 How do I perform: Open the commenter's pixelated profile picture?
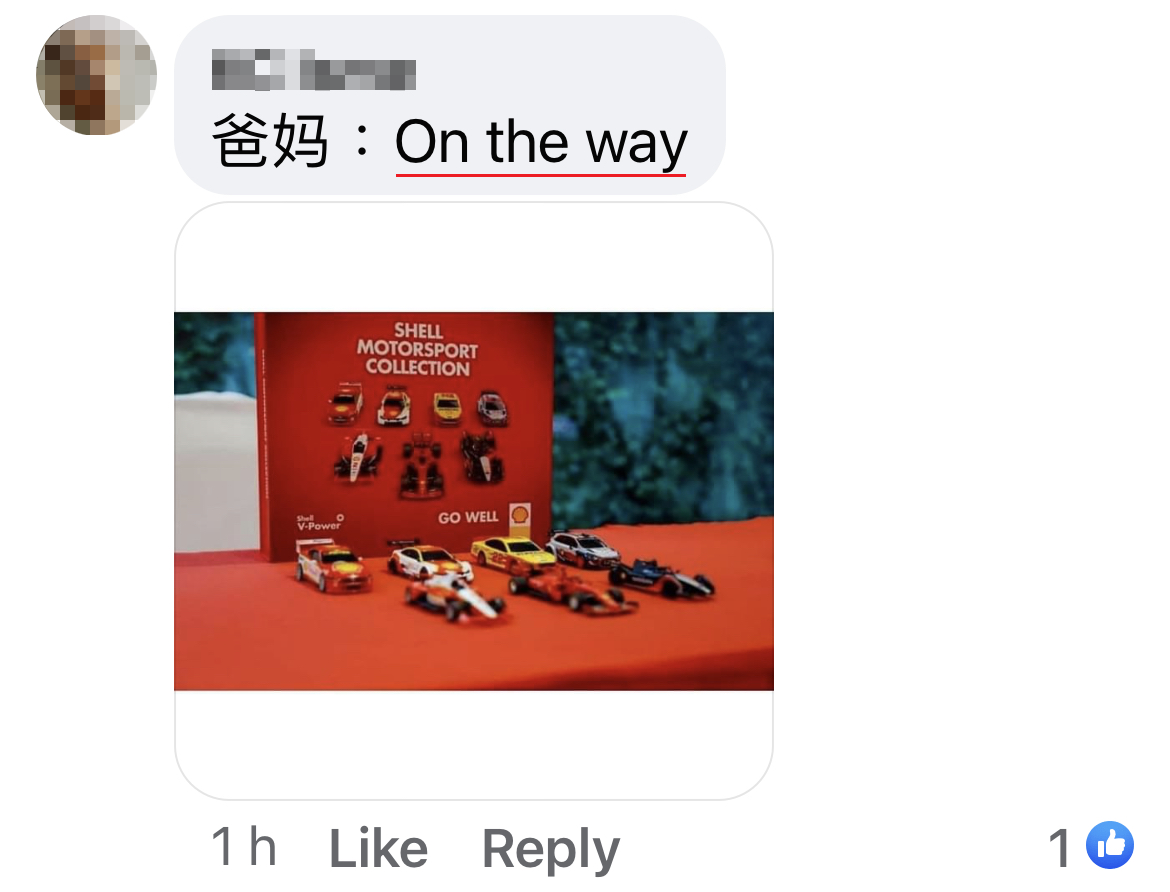[x=96, y=75]
